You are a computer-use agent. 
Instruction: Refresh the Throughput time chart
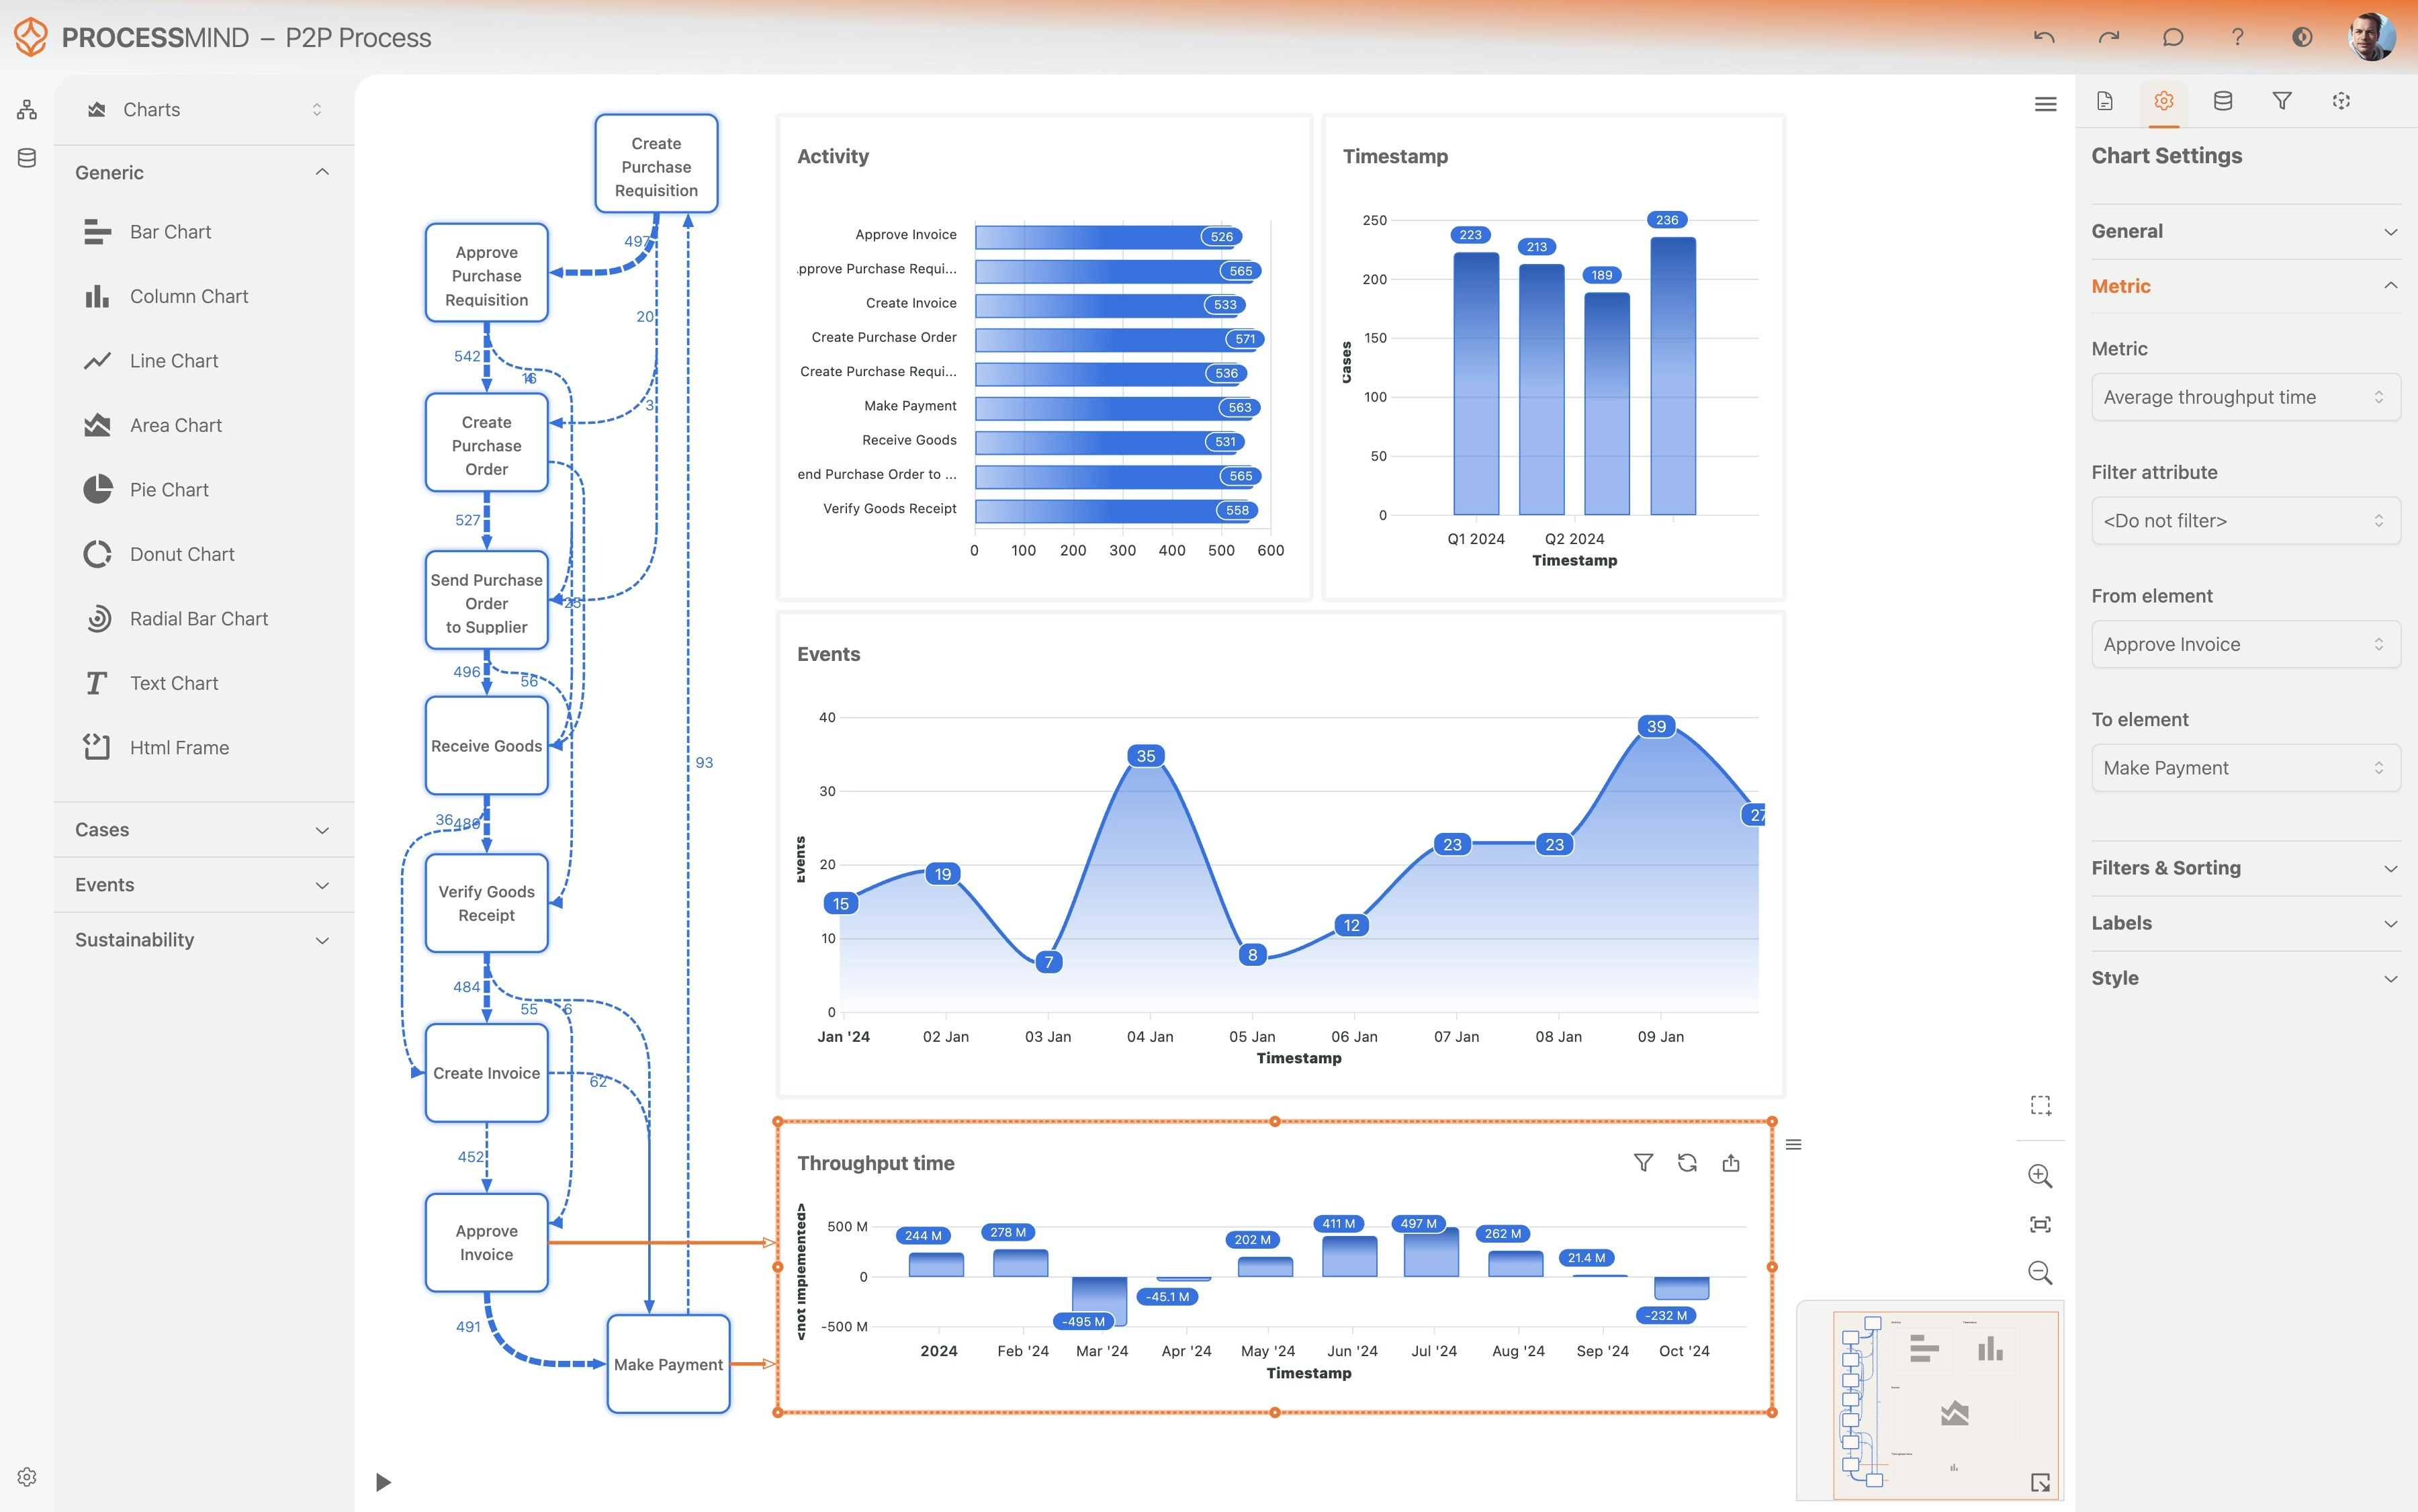pos(1687,1162)
